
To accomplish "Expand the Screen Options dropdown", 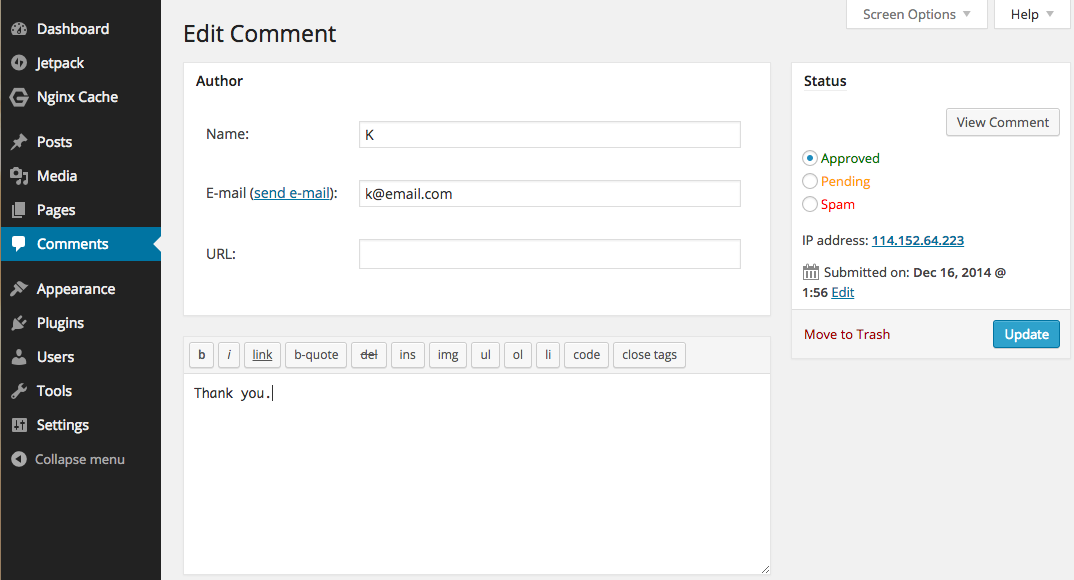I will click(x=916, y=14).
